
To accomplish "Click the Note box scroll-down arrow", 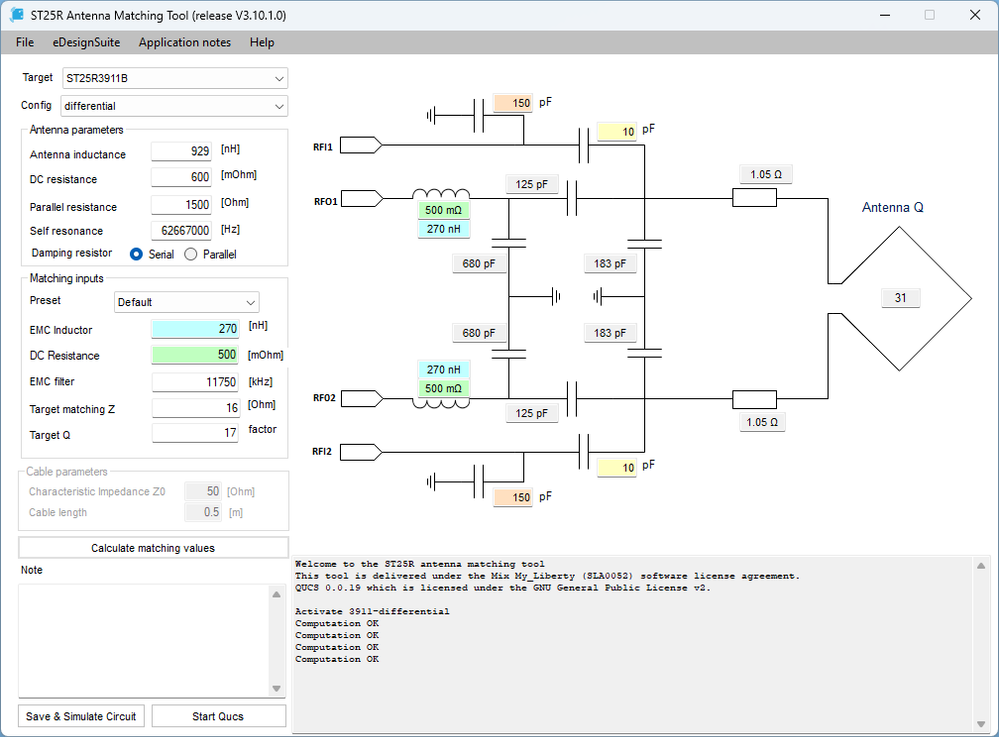I will [x=277, y=688].
